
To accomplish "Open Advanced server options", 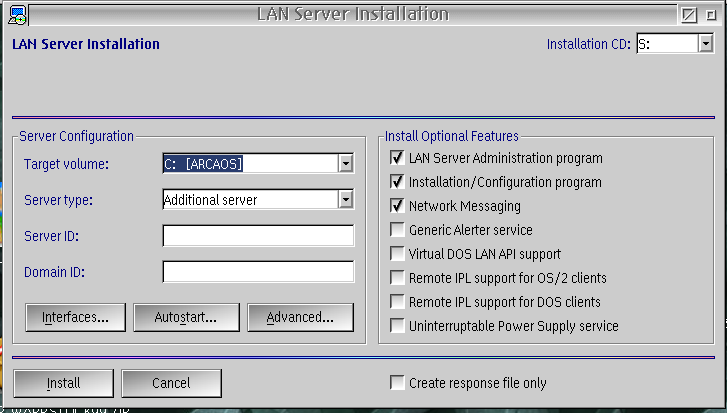I will tap(300, 317).
